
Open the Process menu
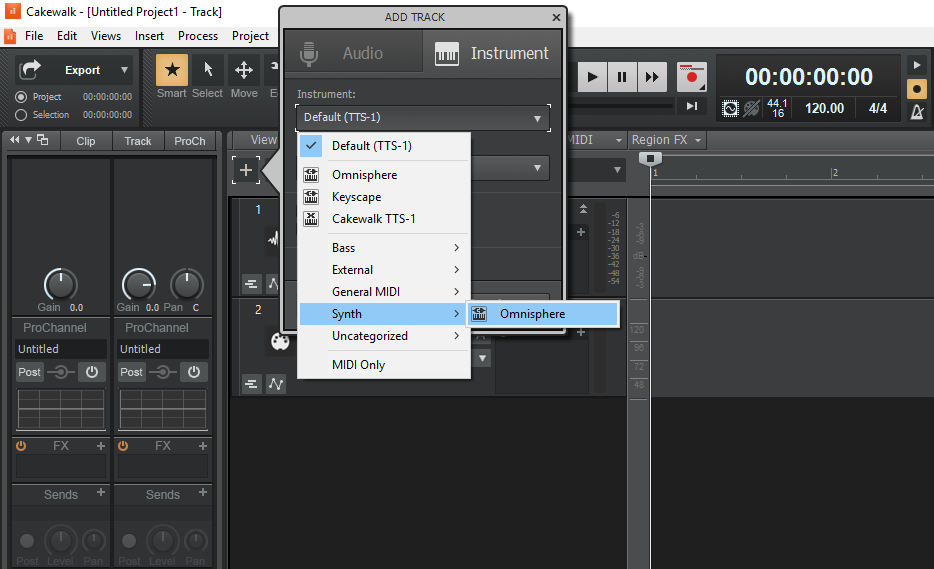click(x=198, y=36)
